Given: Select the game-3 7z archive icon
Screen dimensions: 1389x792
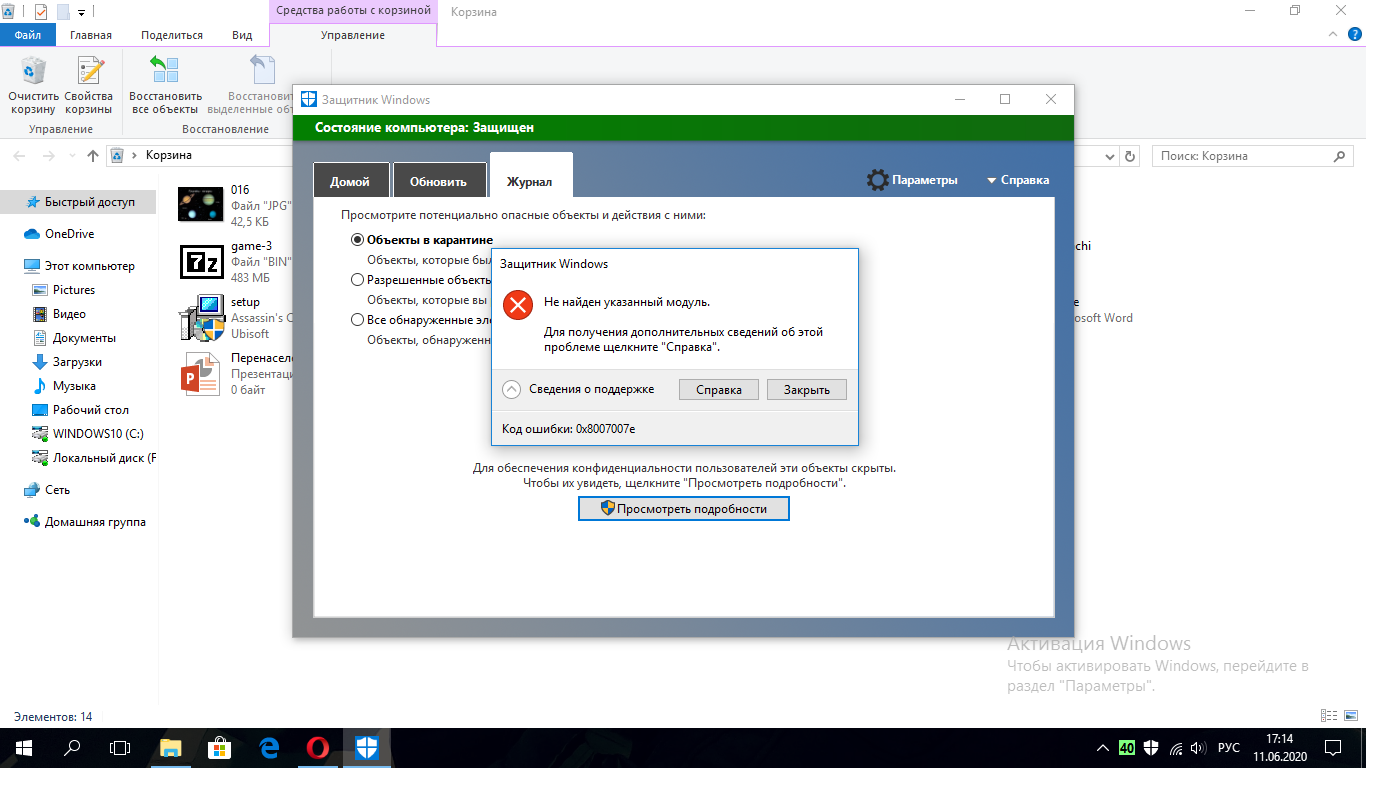Looking at the screenshot, I should click(x=200, y=262).
